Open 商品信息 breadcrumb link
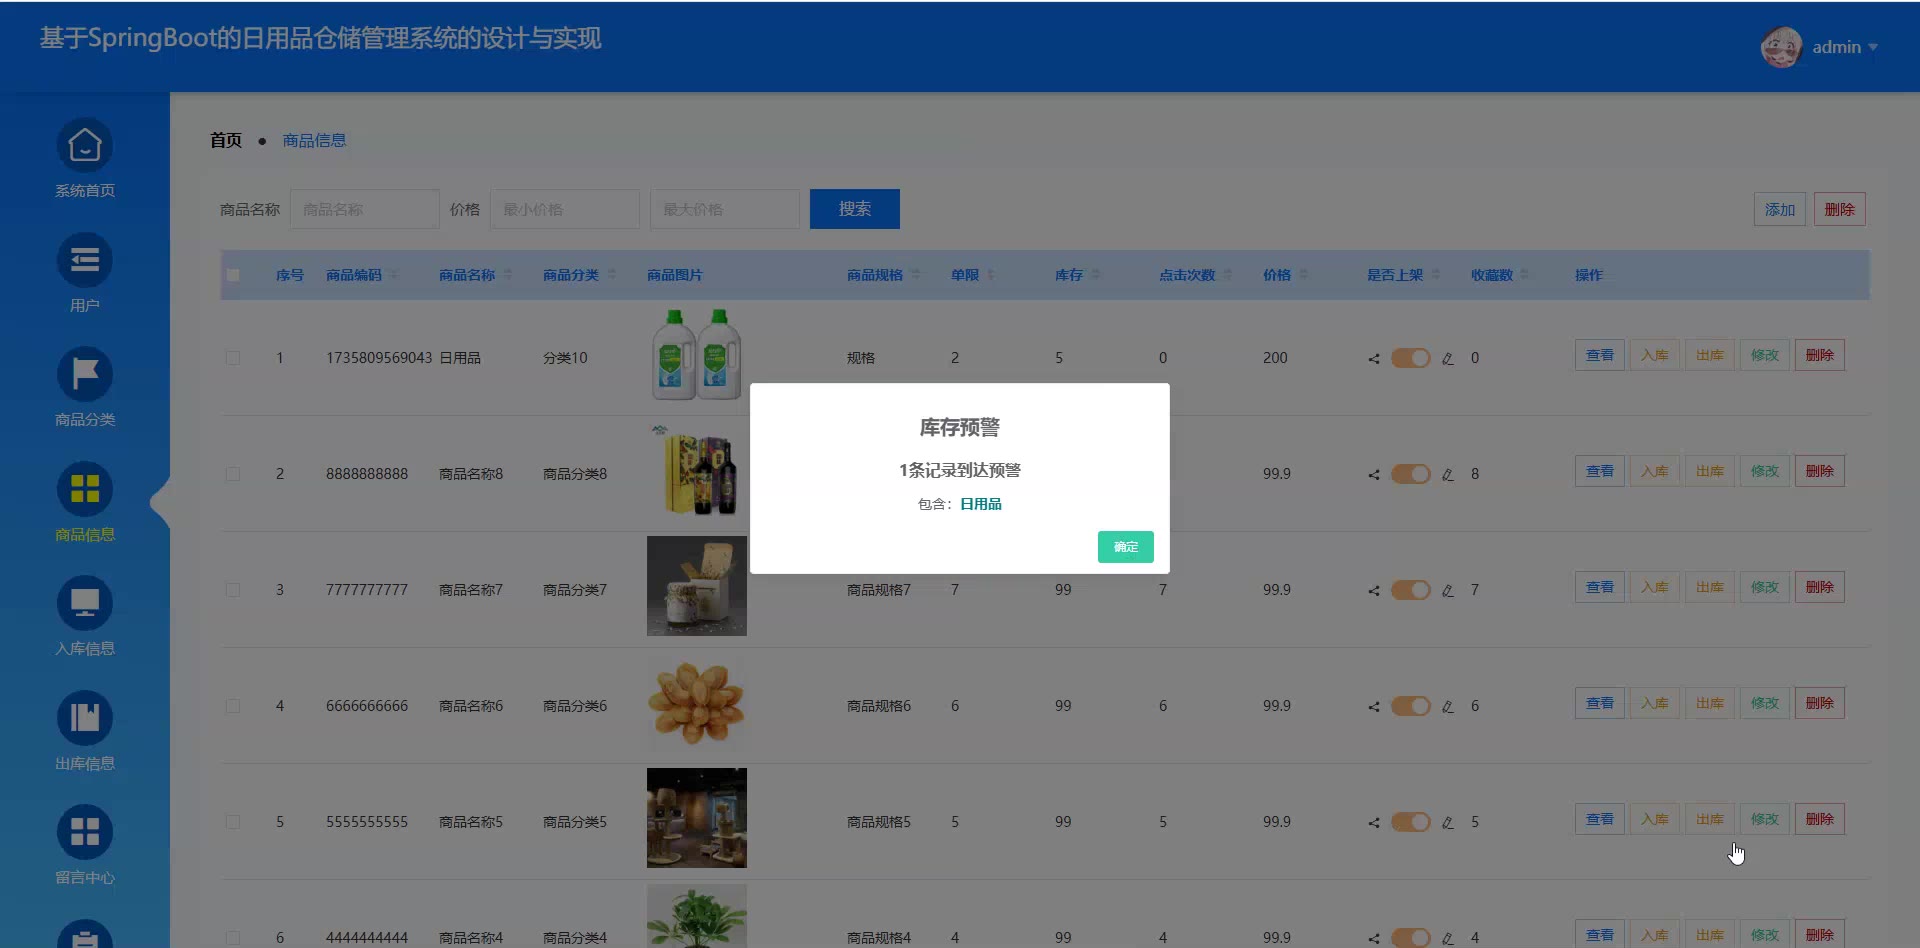 (314, 140)
